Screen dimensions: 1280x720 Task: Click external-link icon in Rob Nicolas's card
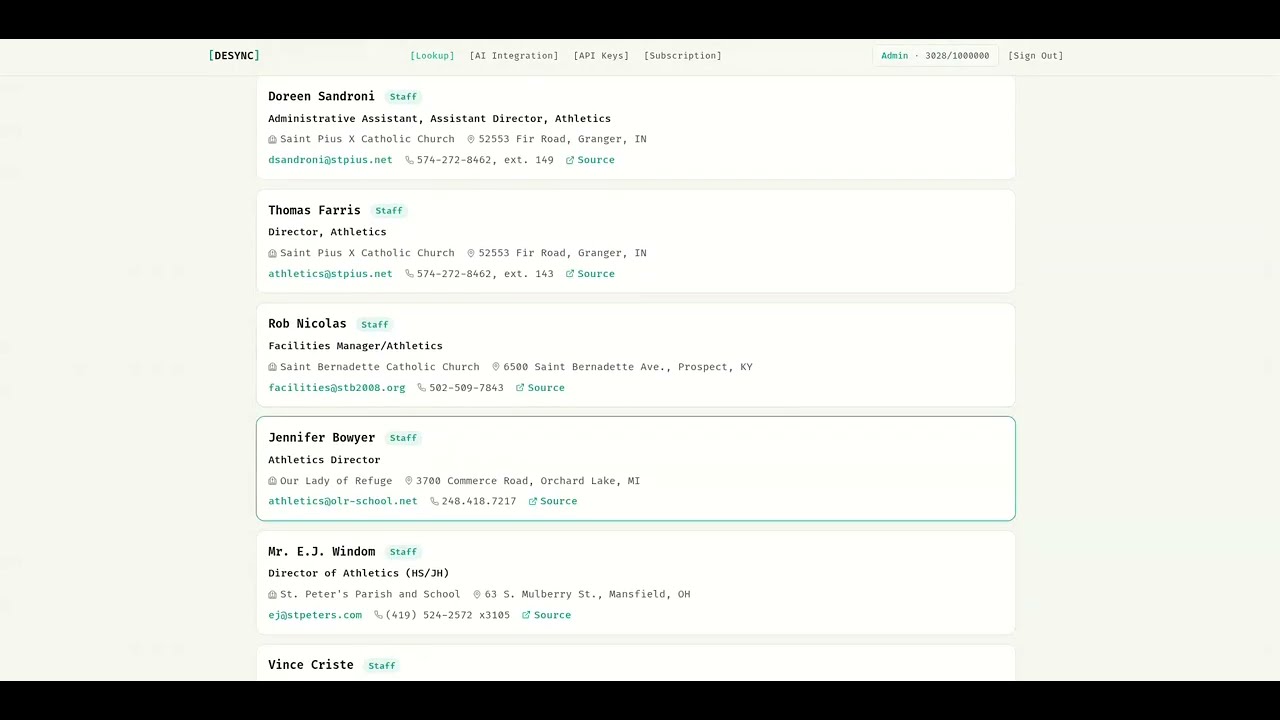pos(520,388)
